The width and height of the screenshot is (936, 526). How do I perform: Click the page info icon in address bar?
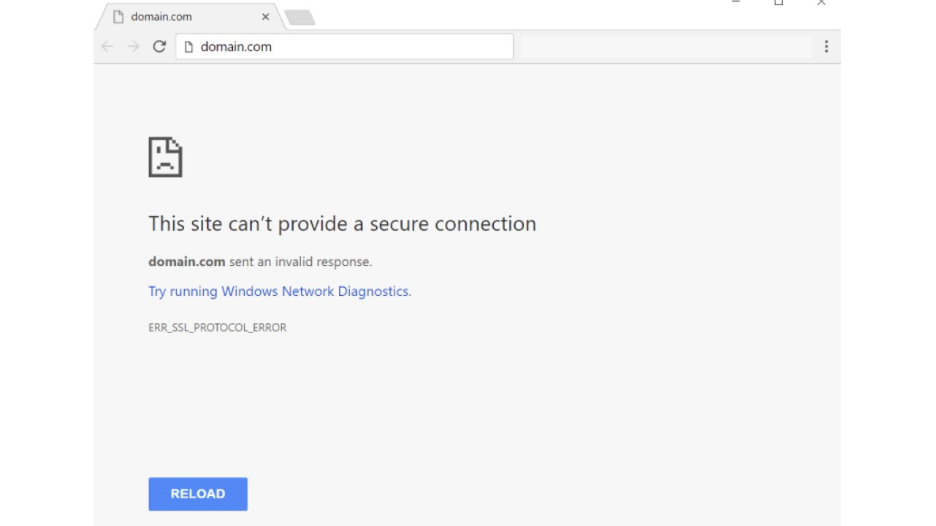click(x=188, y=46)
